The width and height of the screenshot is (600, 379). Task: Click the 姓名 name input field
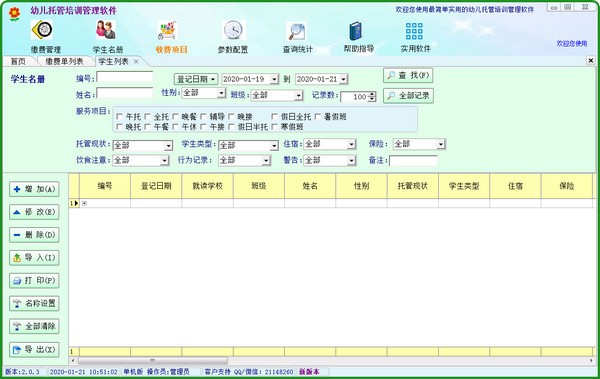[125, 93]
